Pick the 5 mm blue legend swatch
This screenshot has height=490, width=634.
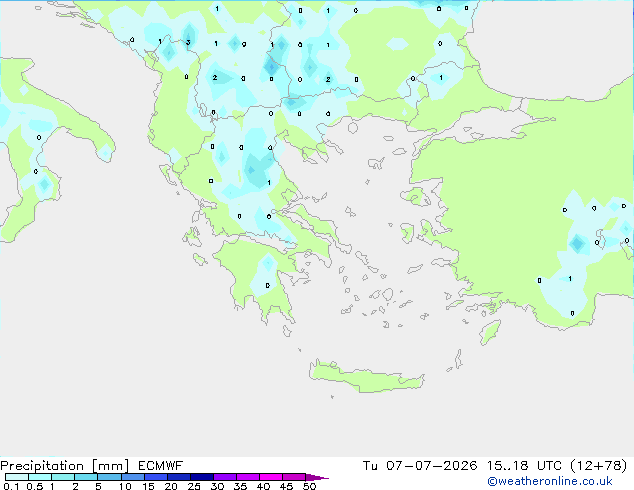point(109,477)
